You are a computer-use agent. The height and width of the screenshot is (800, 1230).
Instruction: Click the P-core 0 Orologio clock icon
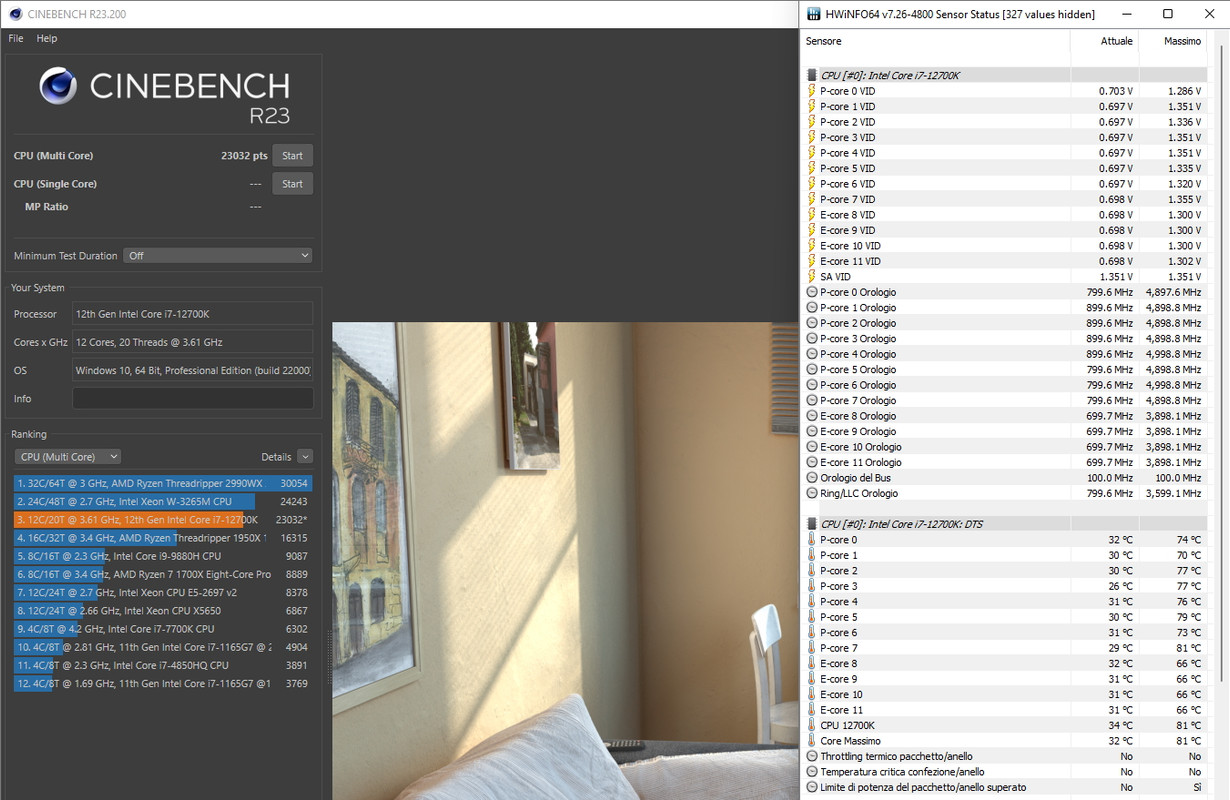[x=811, y=292]
